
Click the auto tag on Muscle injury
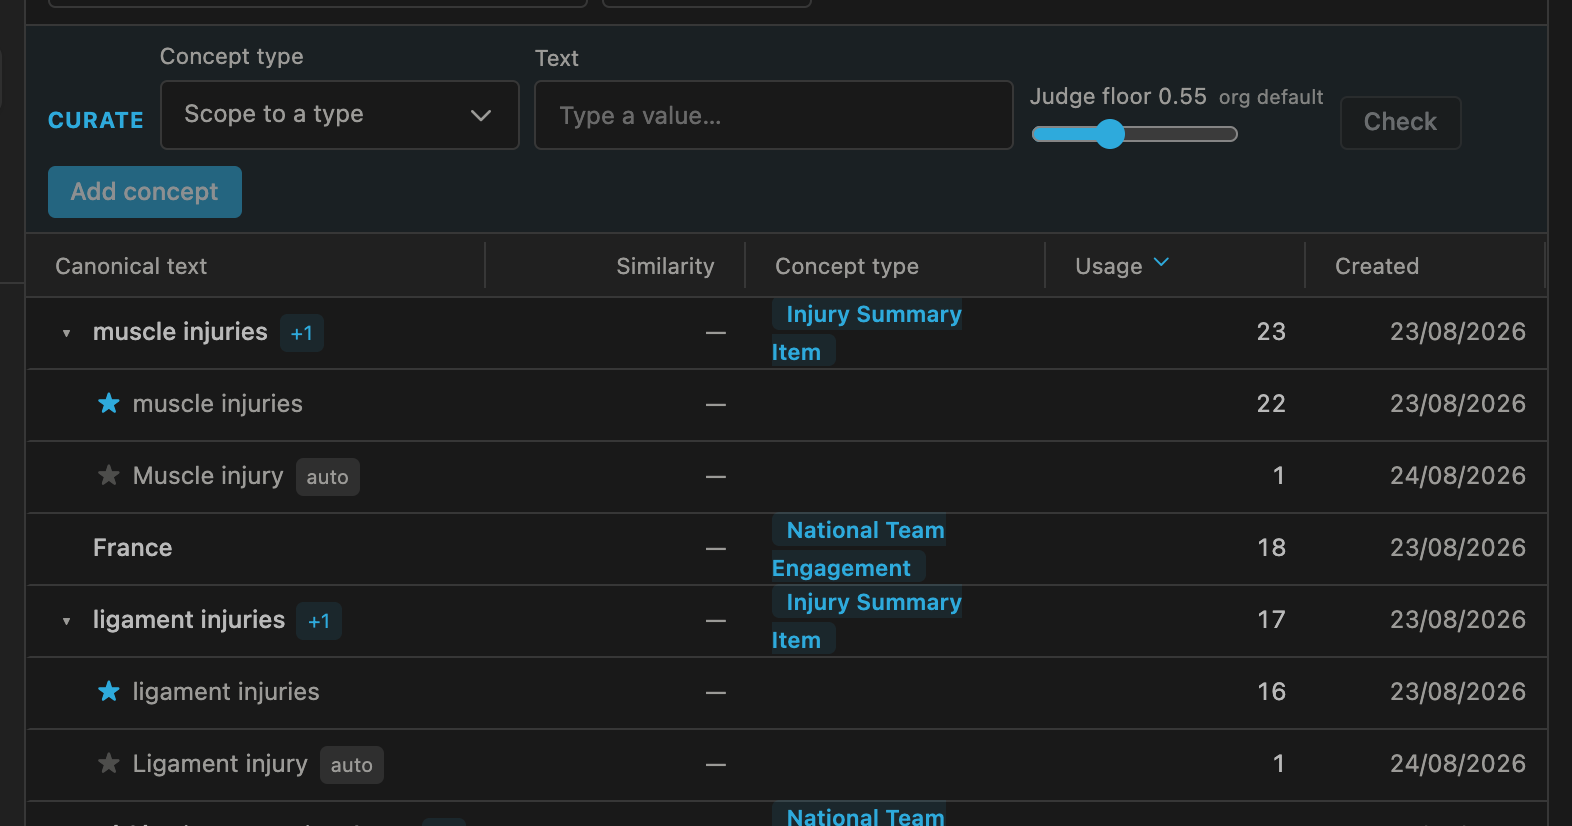click(328, 477)
